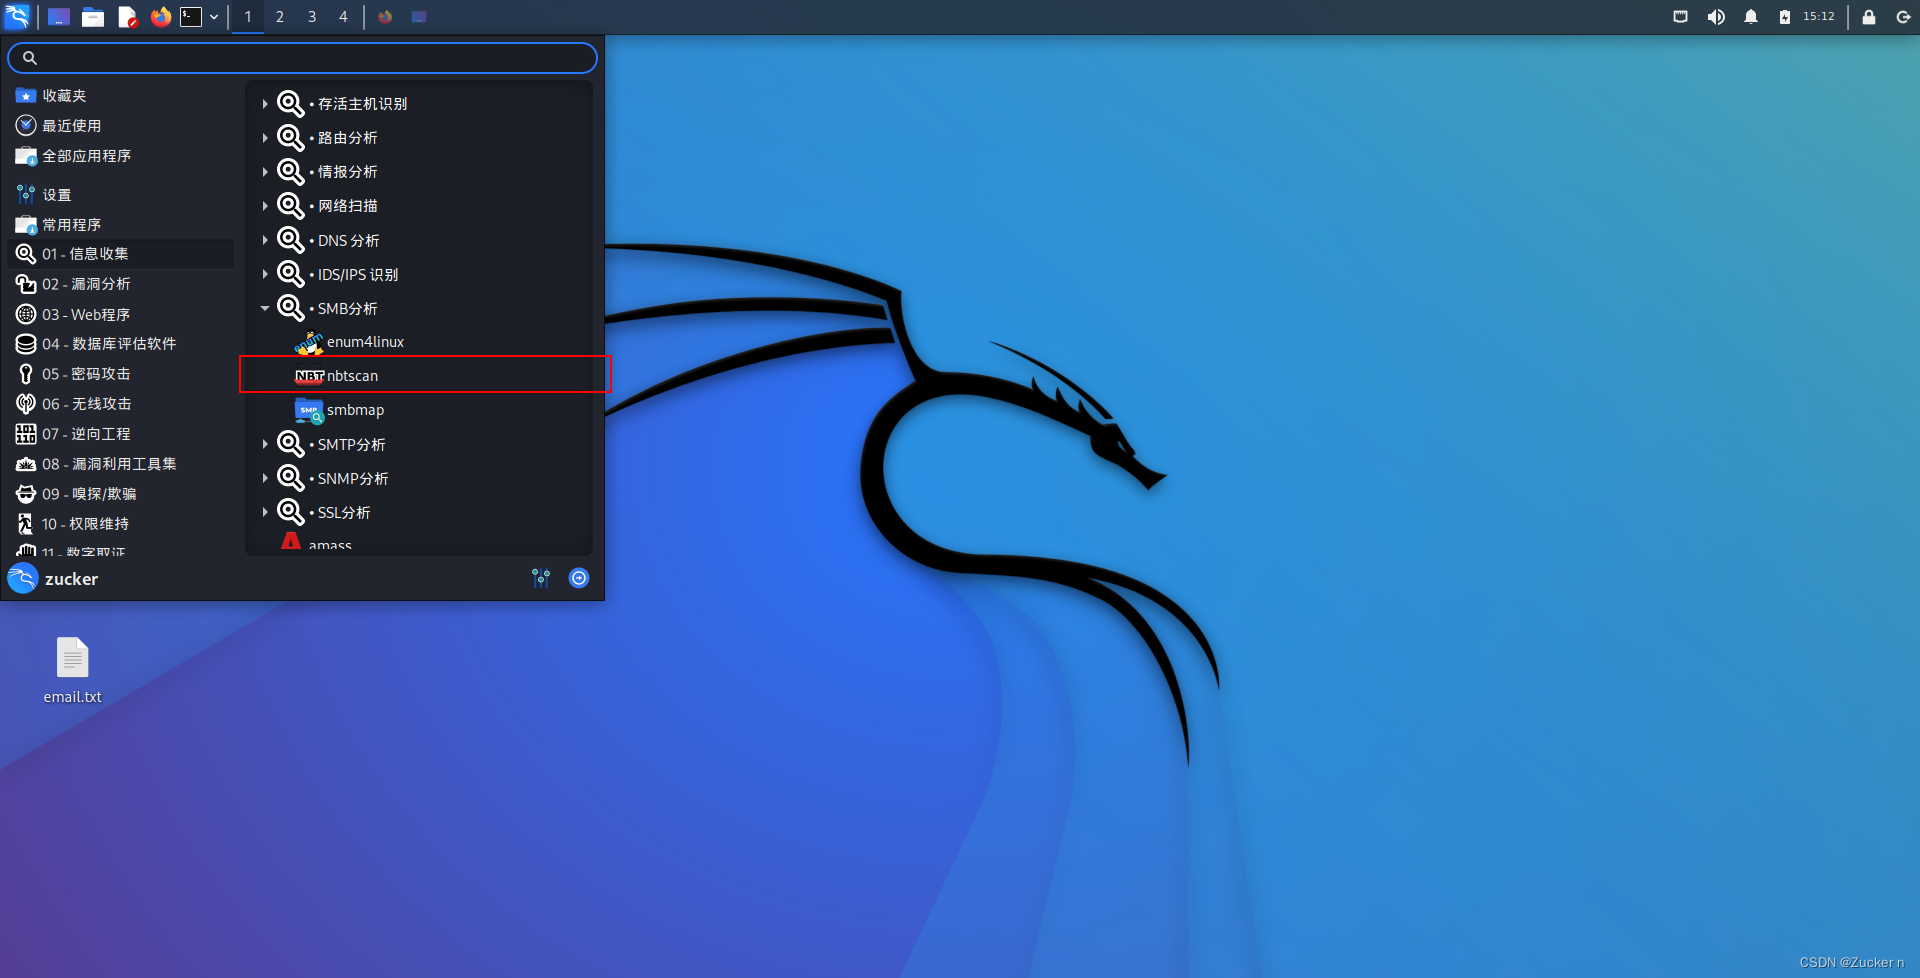
Task: Expand the SSL分析 submenu arrow
Action: click(x=265, y=513)
